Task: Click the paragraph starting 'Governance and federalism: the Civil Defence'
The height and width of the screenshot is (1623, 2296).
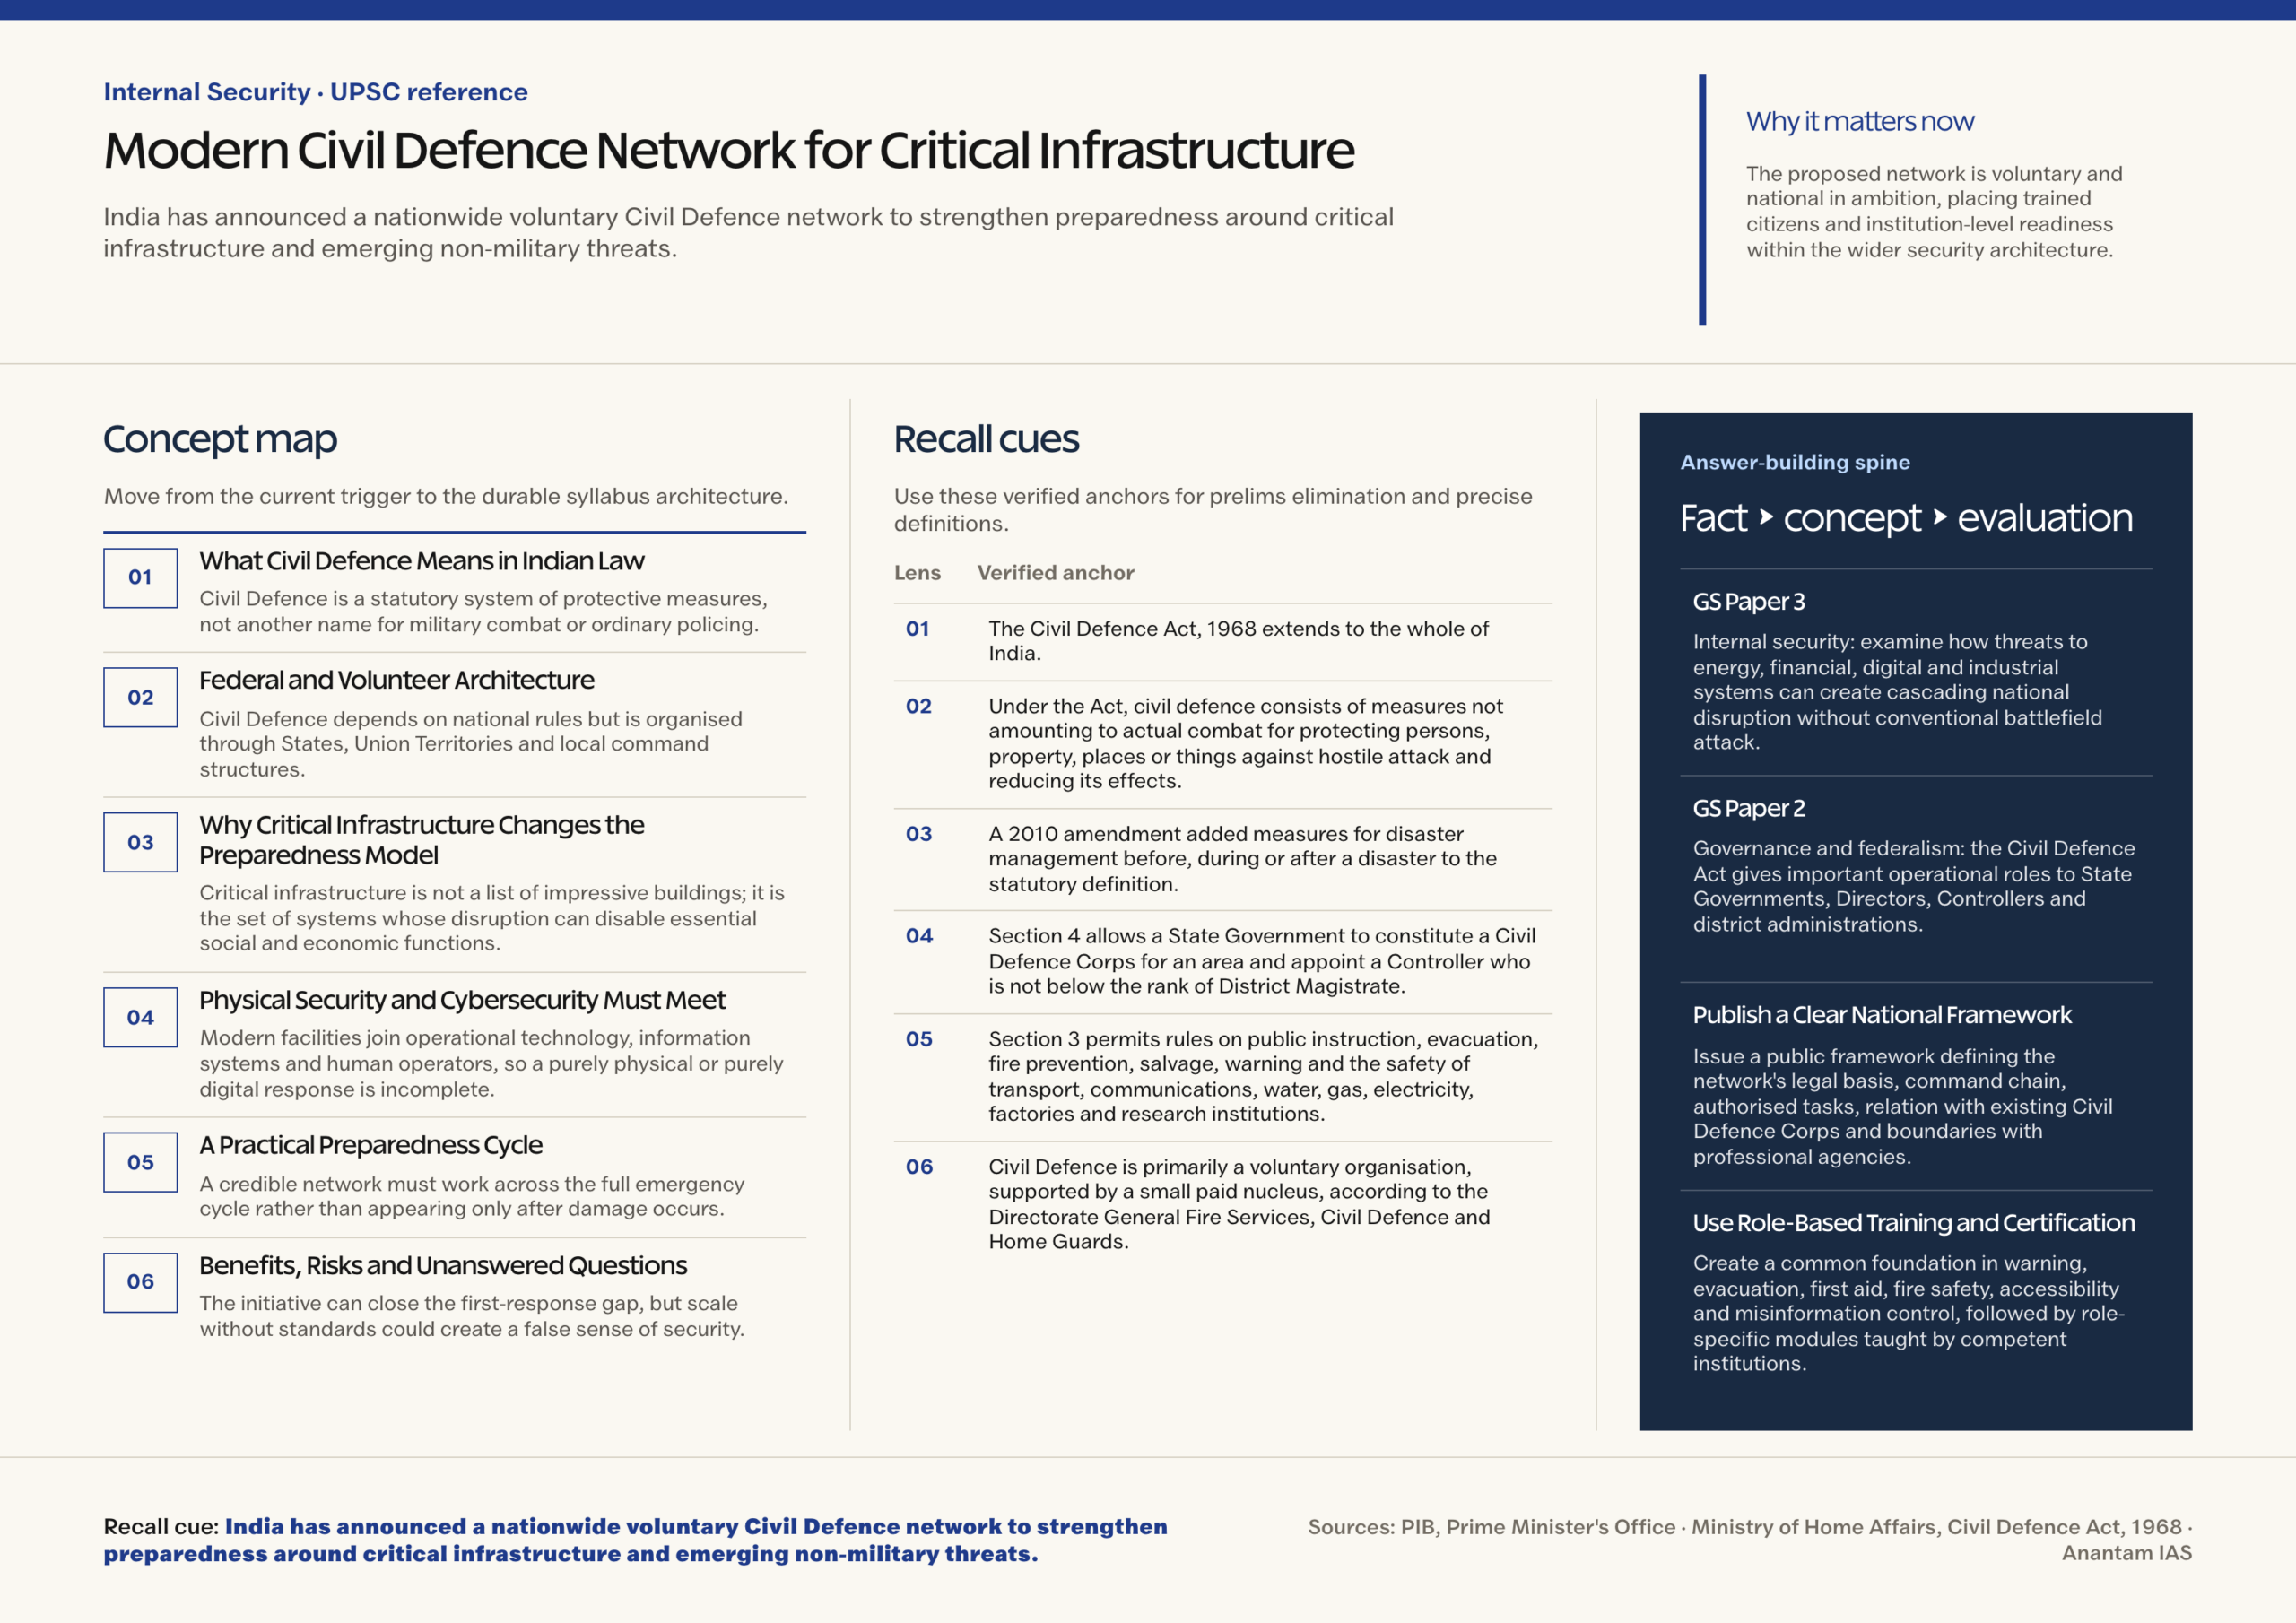Action: coord(1913,886)
